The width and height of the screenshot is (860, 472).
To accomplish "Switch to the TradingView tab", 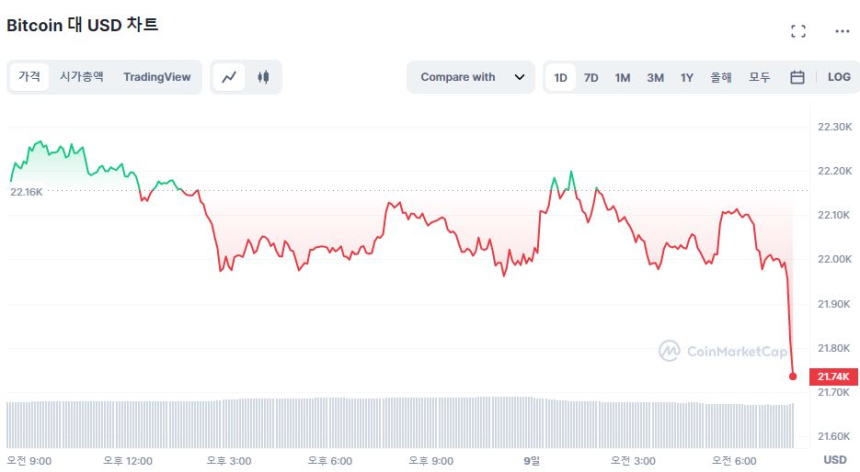I will tap(157, 77).
